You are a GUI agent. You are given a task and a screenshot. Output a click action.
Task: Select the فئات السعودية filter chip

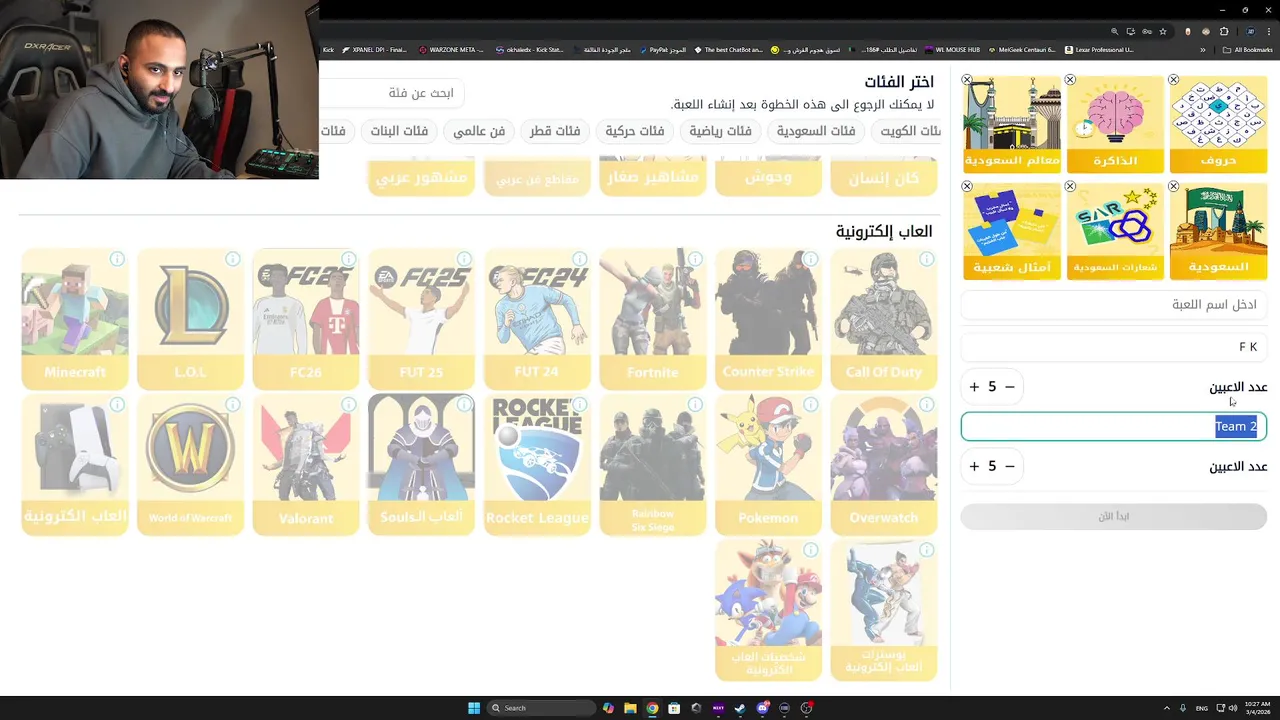point(816,131)
